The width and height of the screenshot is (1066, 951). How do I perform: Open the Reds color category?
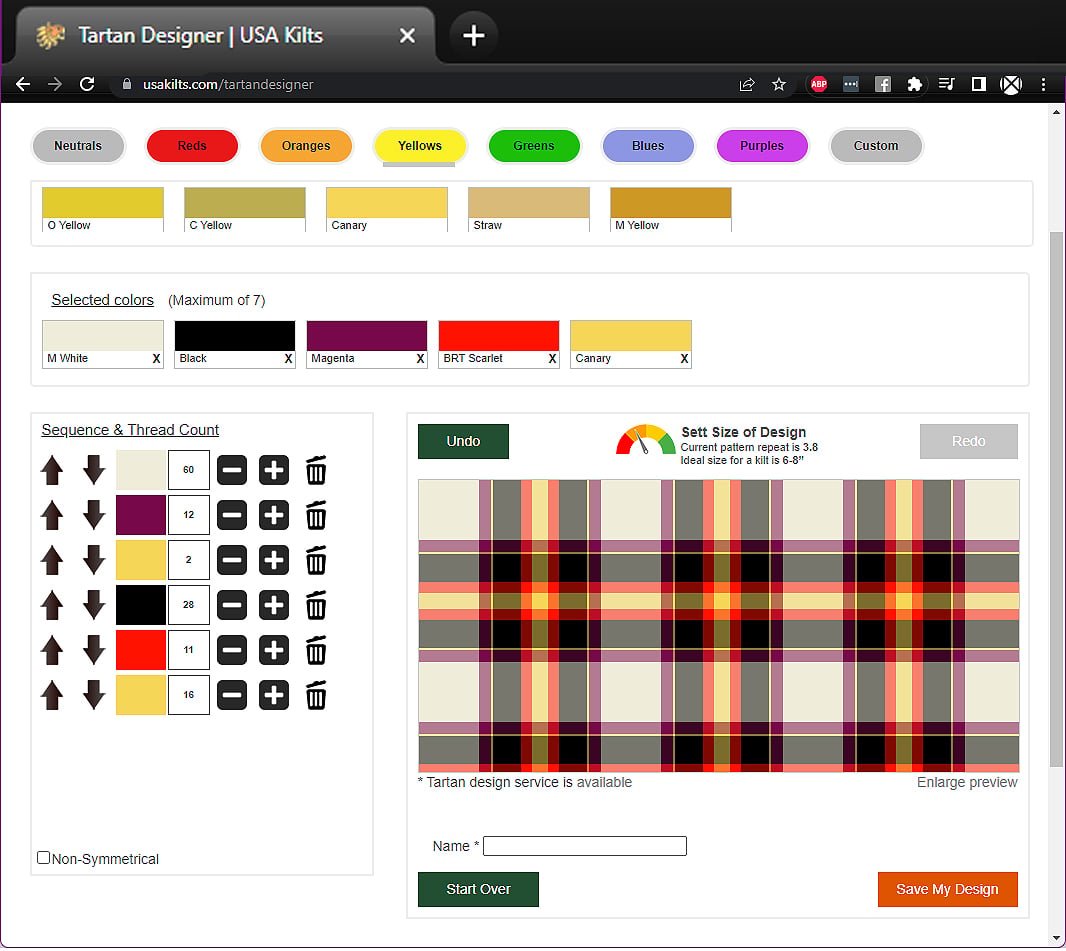pyautogui.click(x=192, y=145)
